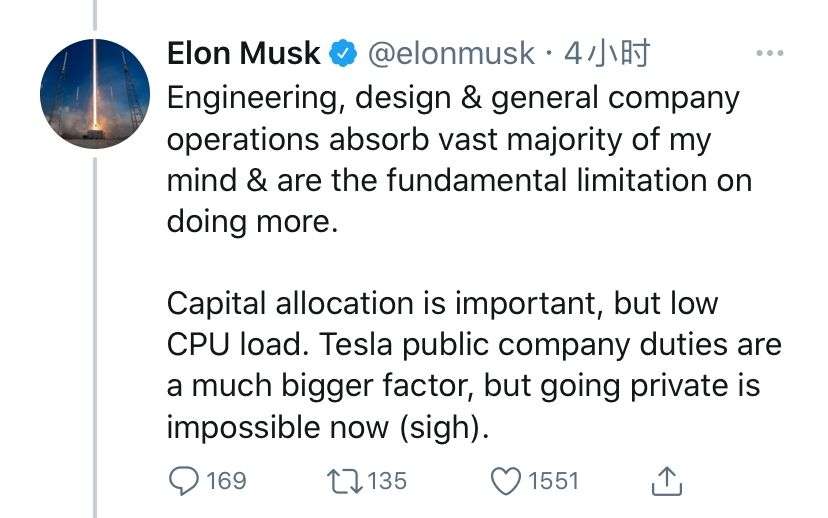Tap the share upload icon
Image resolution: width=828 pixels, height=518 pixels.
coord(667,481)
